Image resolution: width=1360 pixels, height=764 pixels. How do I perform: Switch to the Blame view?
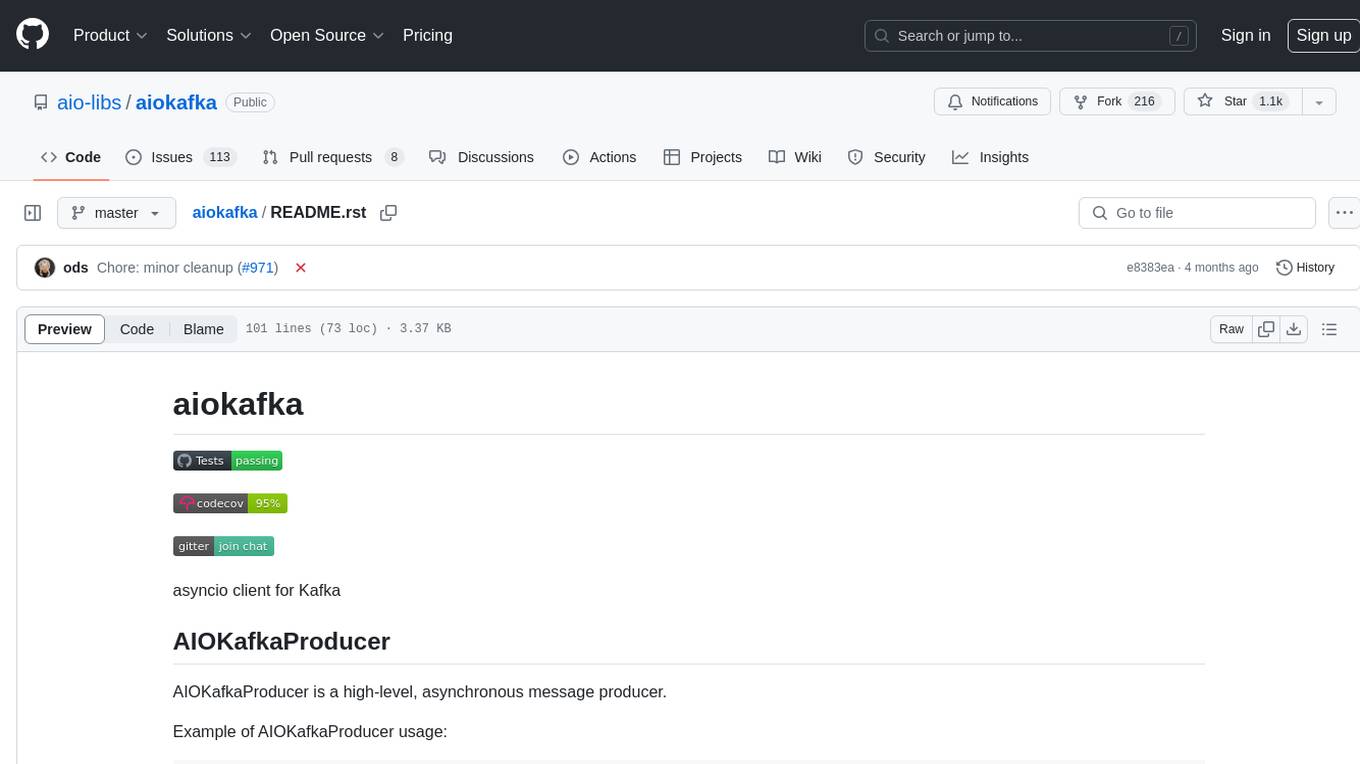pyautogui.click(x=203, y=329)
